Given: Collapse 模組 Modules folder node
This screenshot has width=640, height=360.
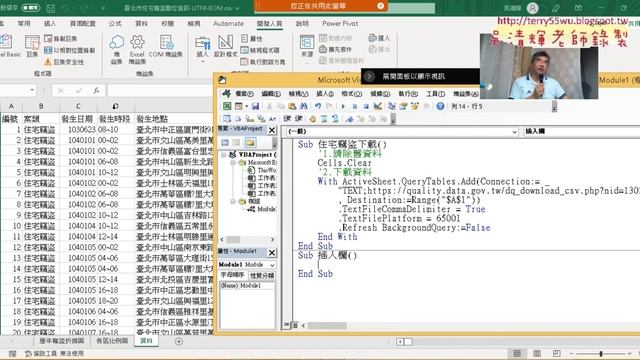Looking at the screenshot, I should pyautogui.click(x=233, y=201).
